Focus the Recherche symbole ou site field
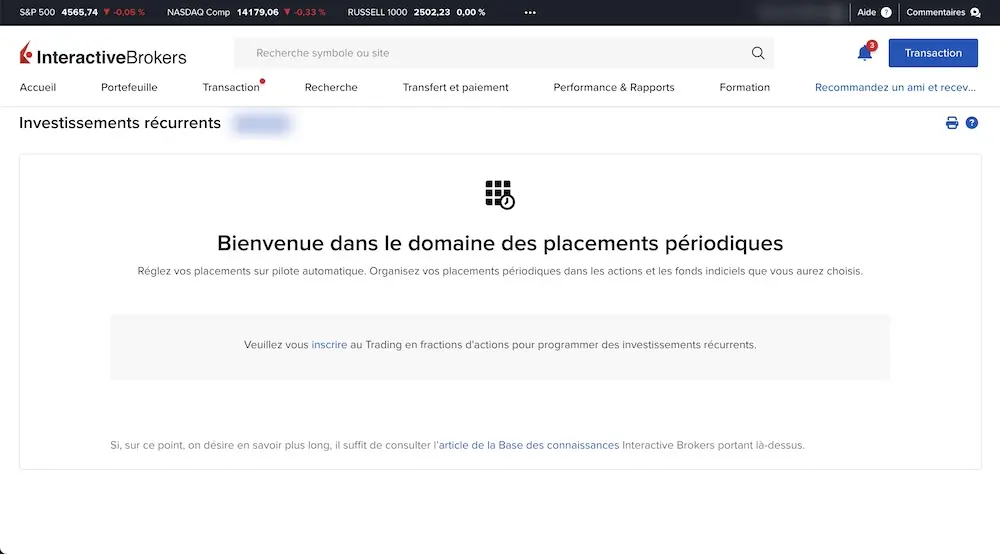 [x=504, y=53]
